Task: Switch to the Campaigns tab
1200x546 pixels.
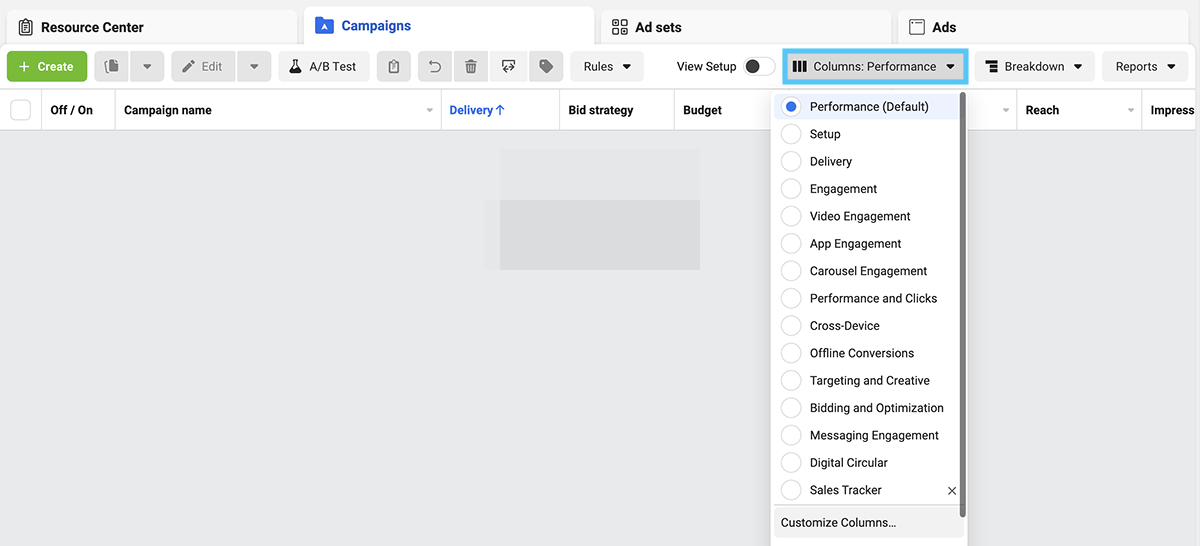Action: 448,26
